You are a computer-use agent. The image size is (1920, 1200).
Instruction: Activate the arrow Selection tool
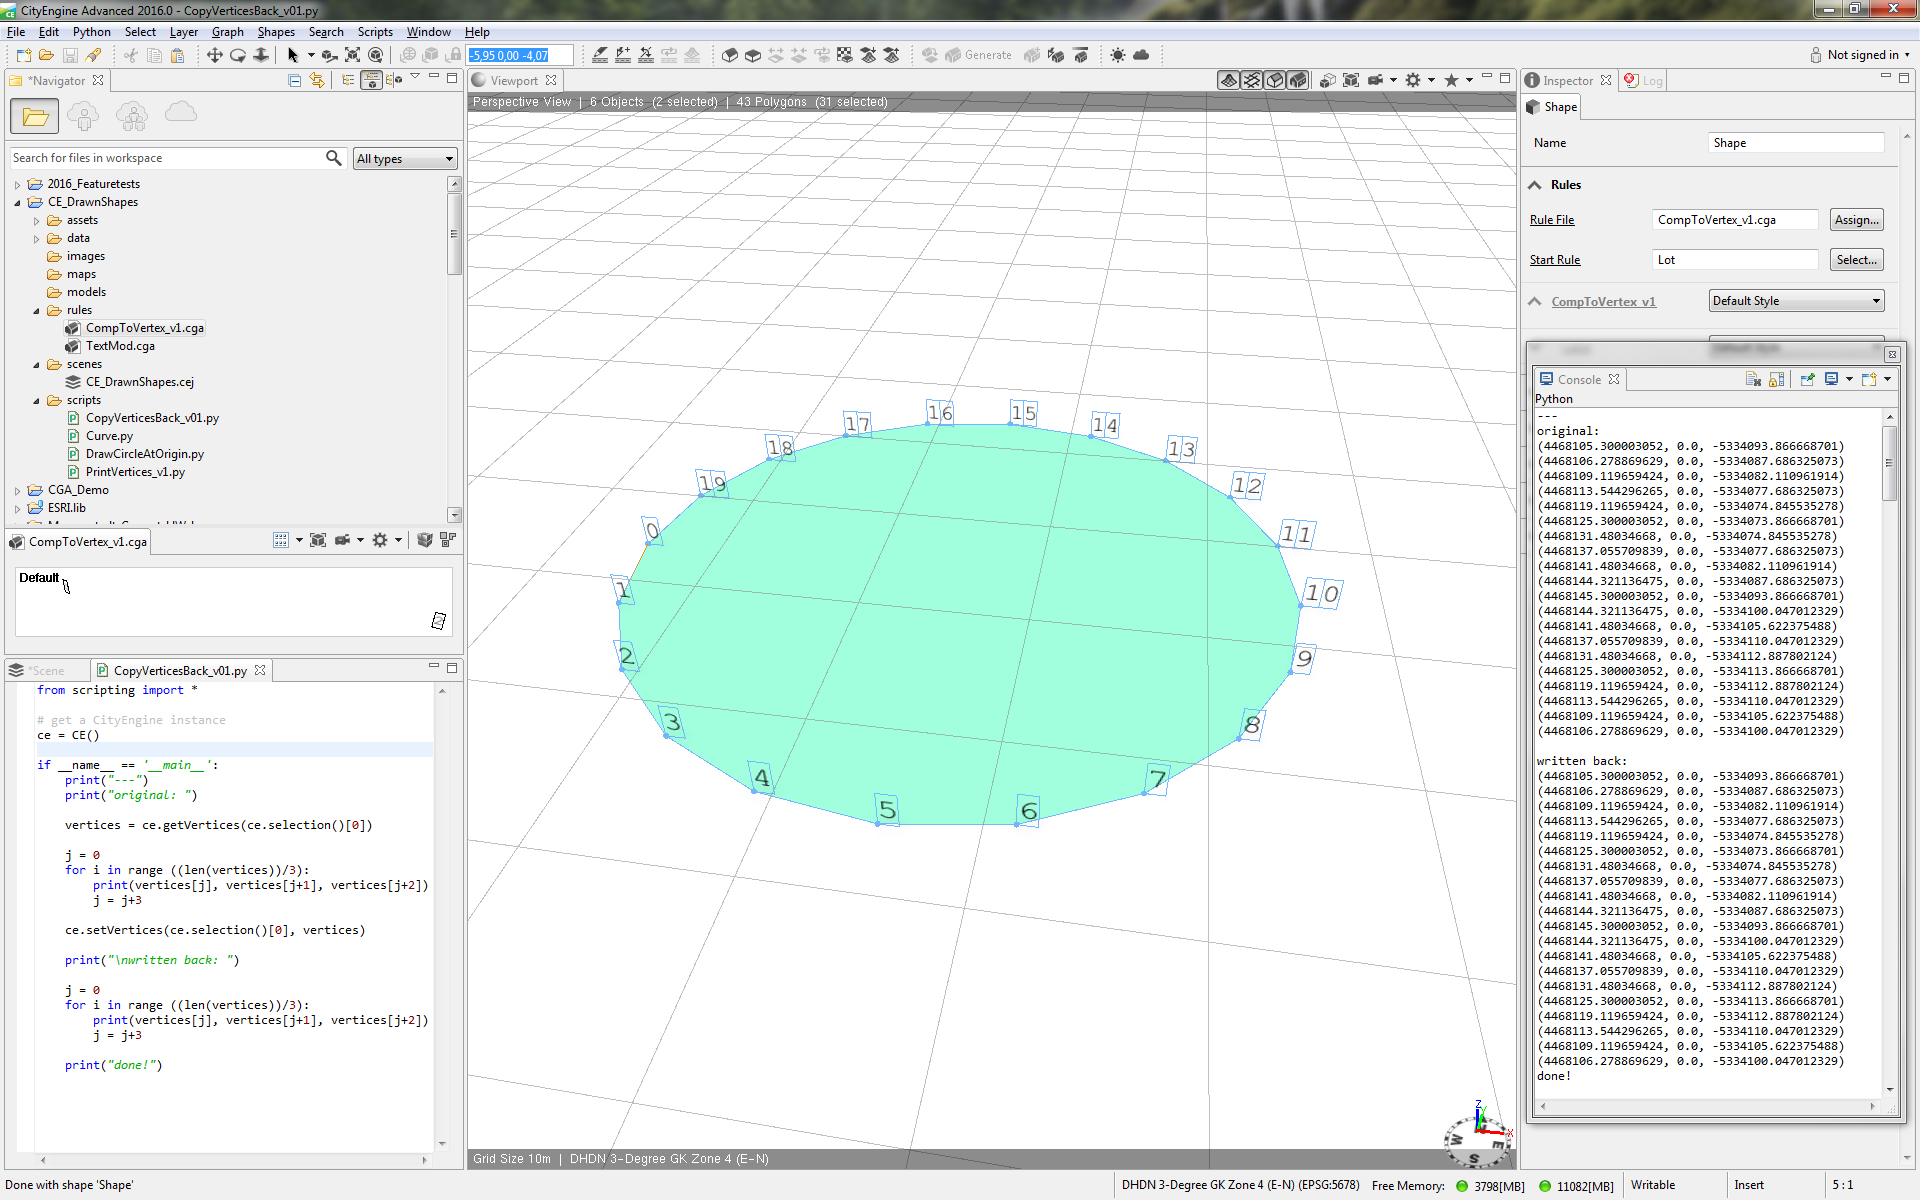click(293, 55)
